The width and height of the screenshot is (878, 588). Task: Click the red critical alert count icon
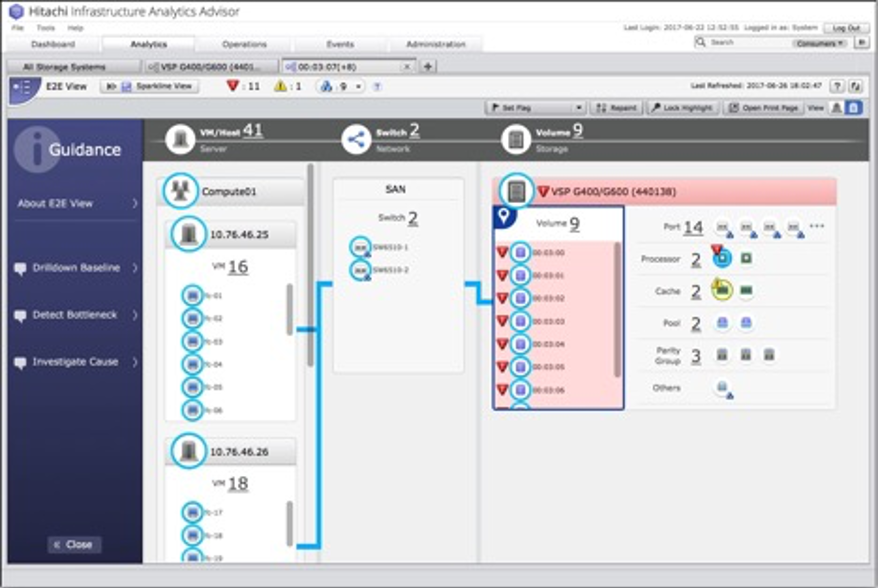click(x=233, y=86)
